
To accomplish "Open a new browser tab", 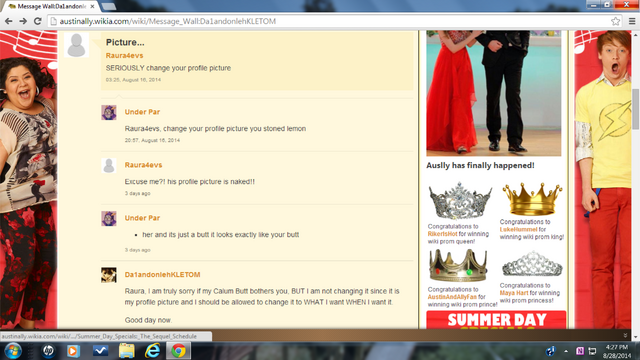I will point(109,7).
